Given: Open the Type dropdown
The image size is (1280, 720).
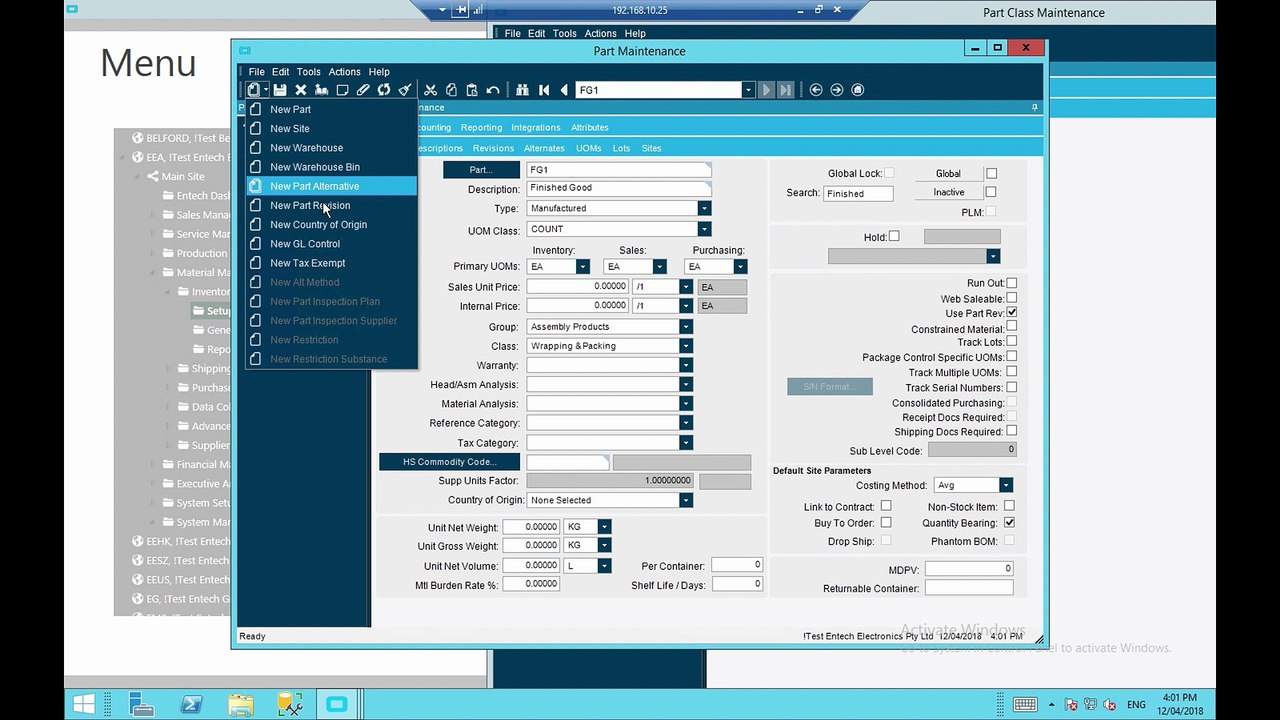Looking at the screenshot, I should 704,208.
